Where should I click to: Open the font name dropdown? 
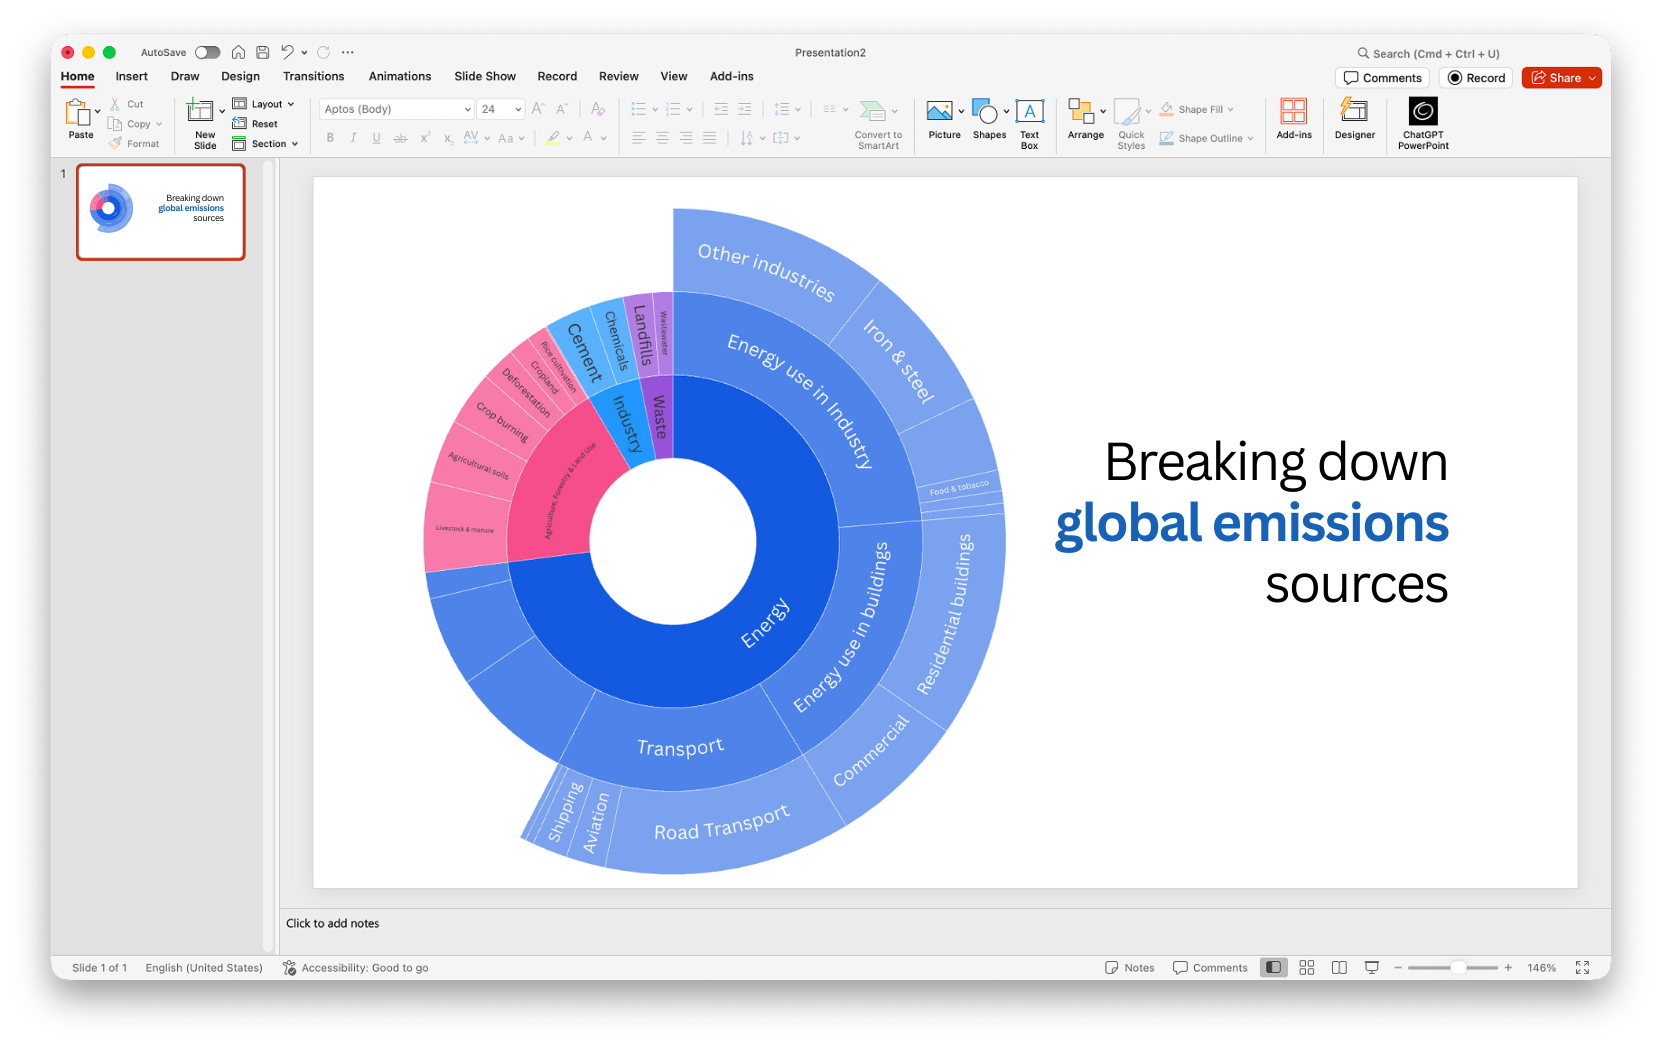coord(466,109)
